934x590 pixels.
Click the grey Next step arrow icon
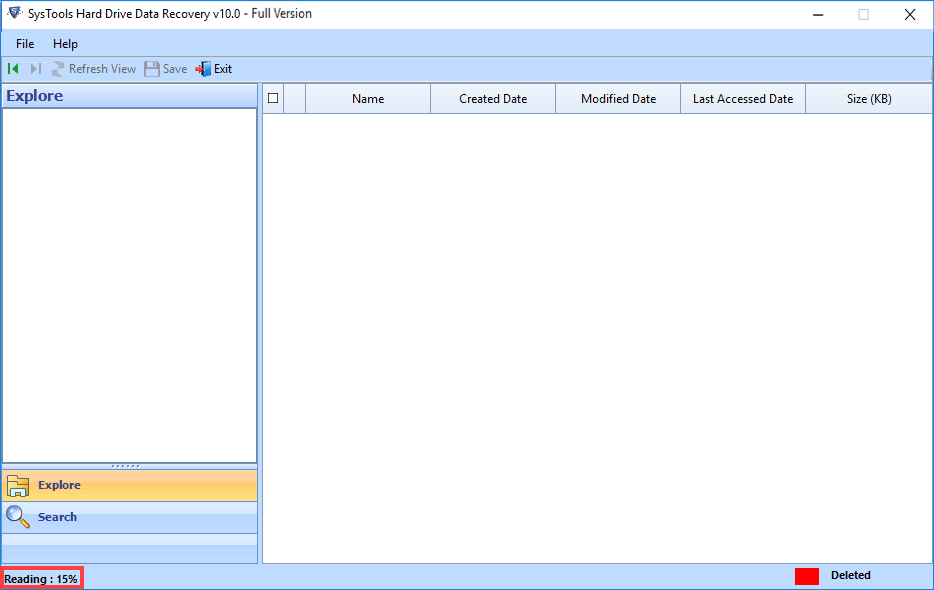pyautogui.click(x=36, y=69)
